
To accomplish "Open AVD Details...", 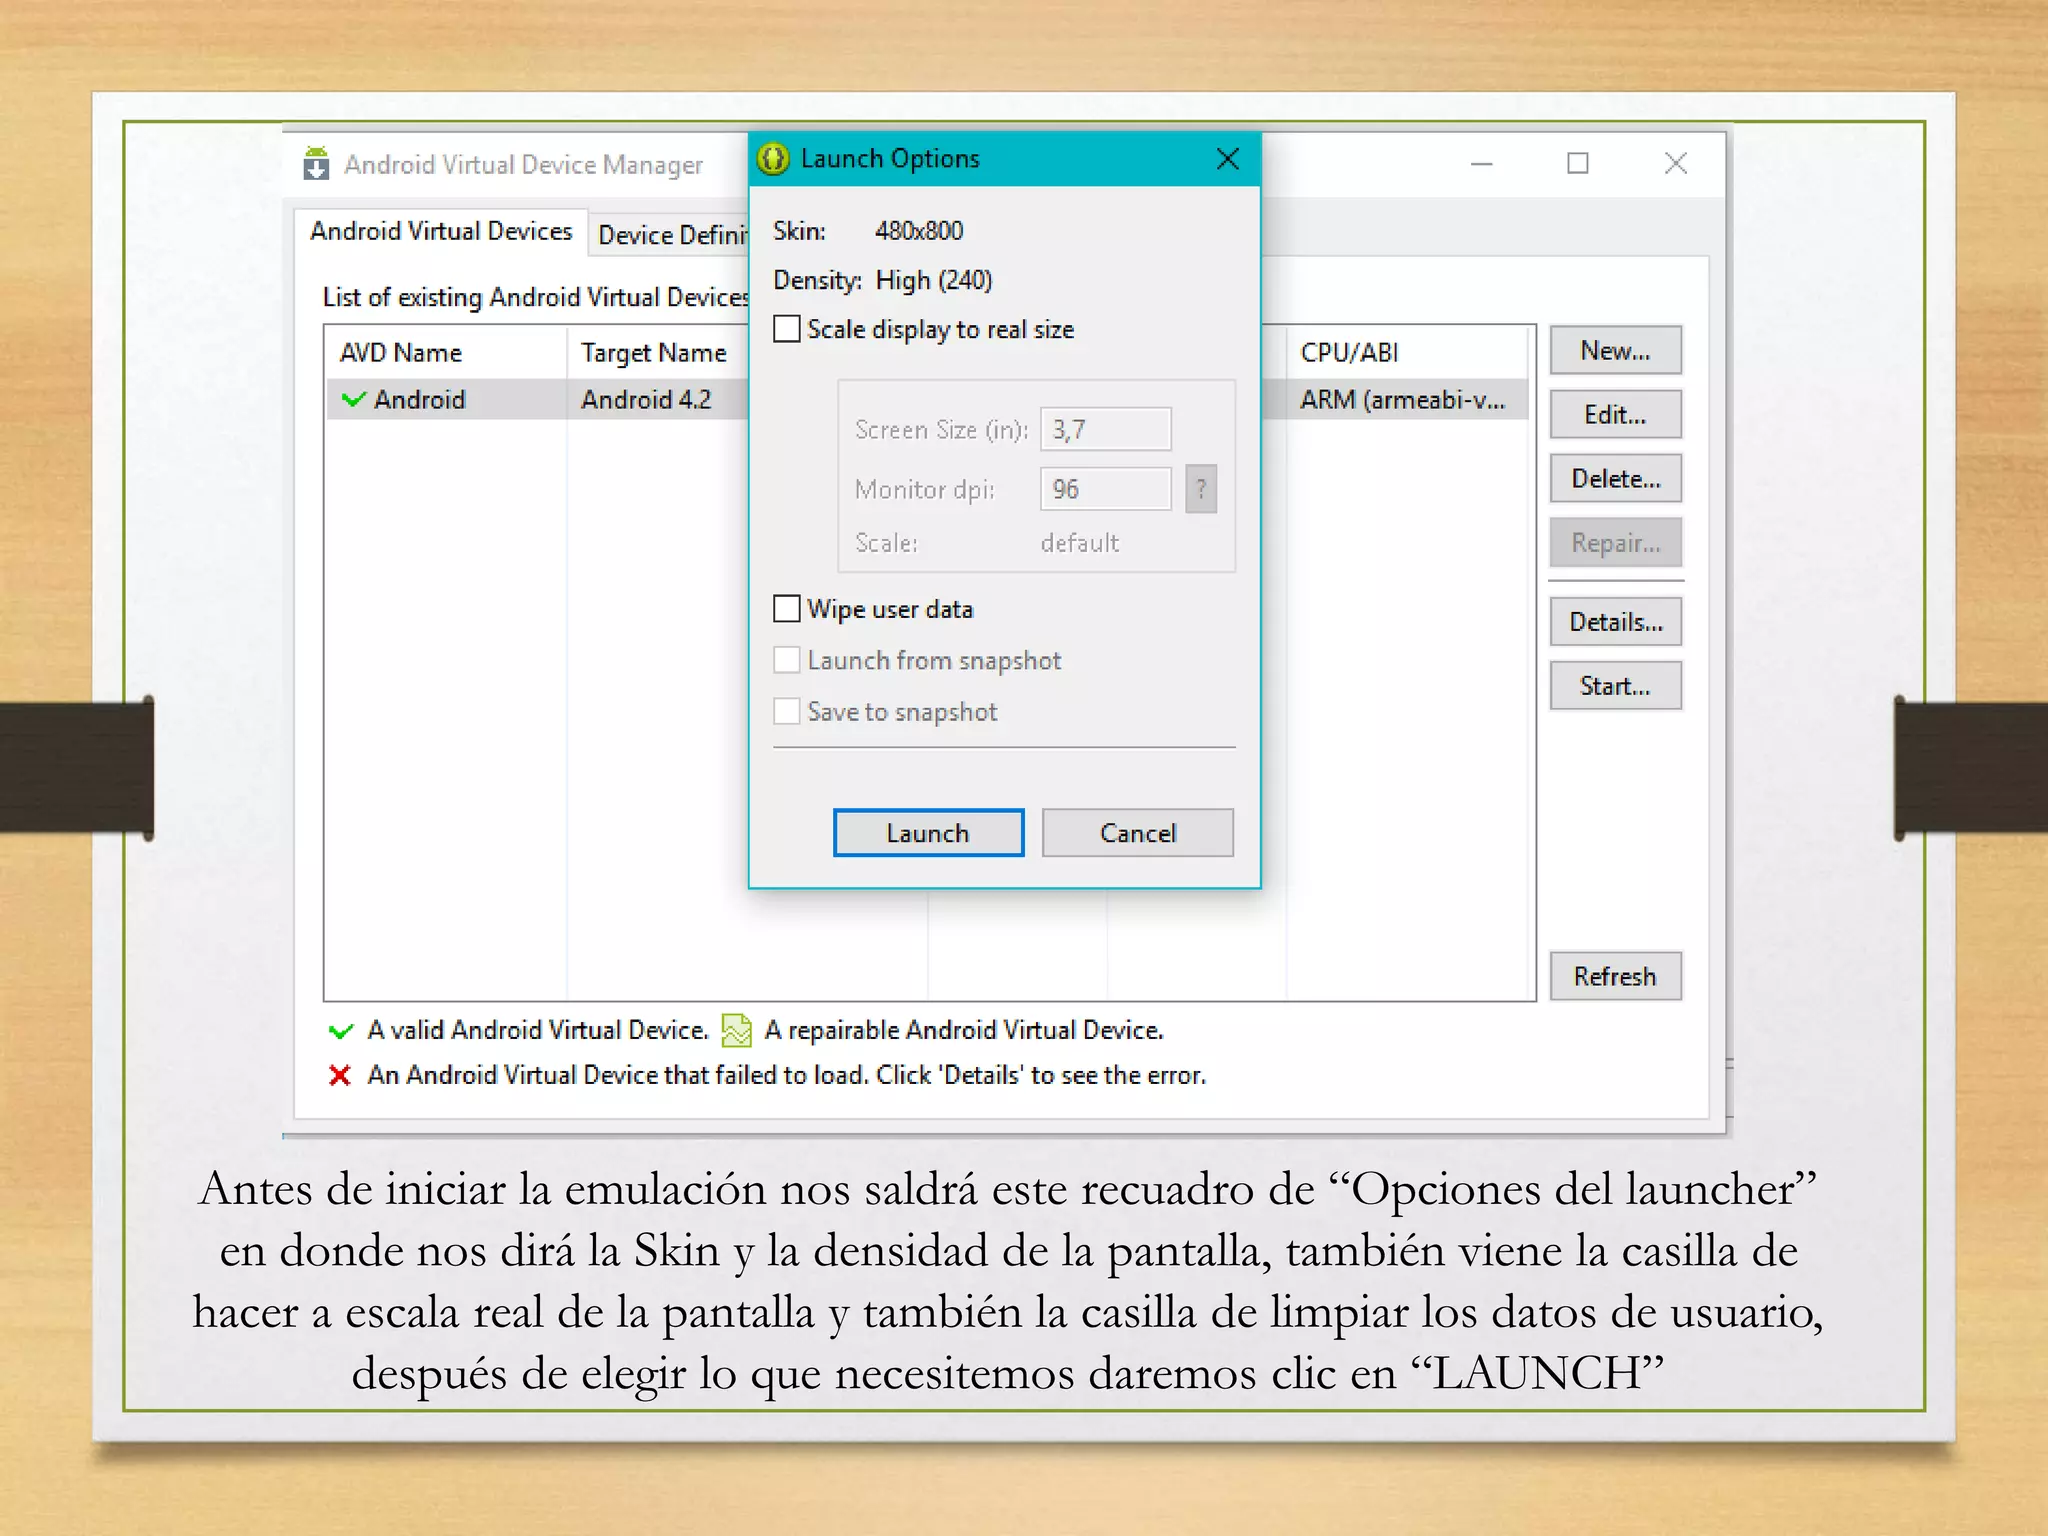I will pyautogui.click(x=1616, y=622).
